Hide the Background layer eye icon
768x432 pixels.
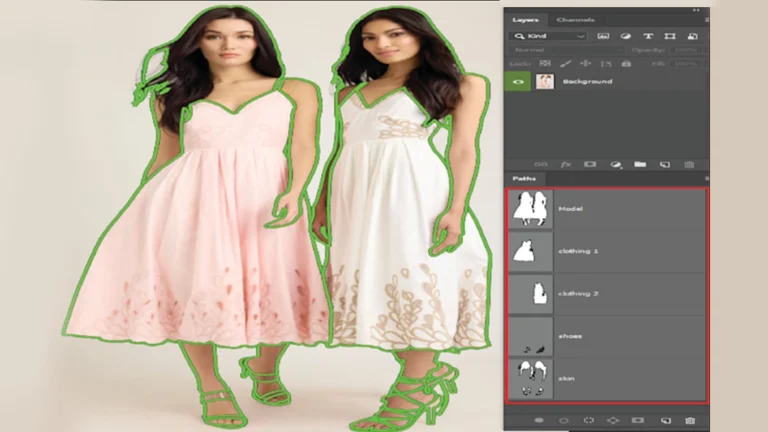point(518,82)
